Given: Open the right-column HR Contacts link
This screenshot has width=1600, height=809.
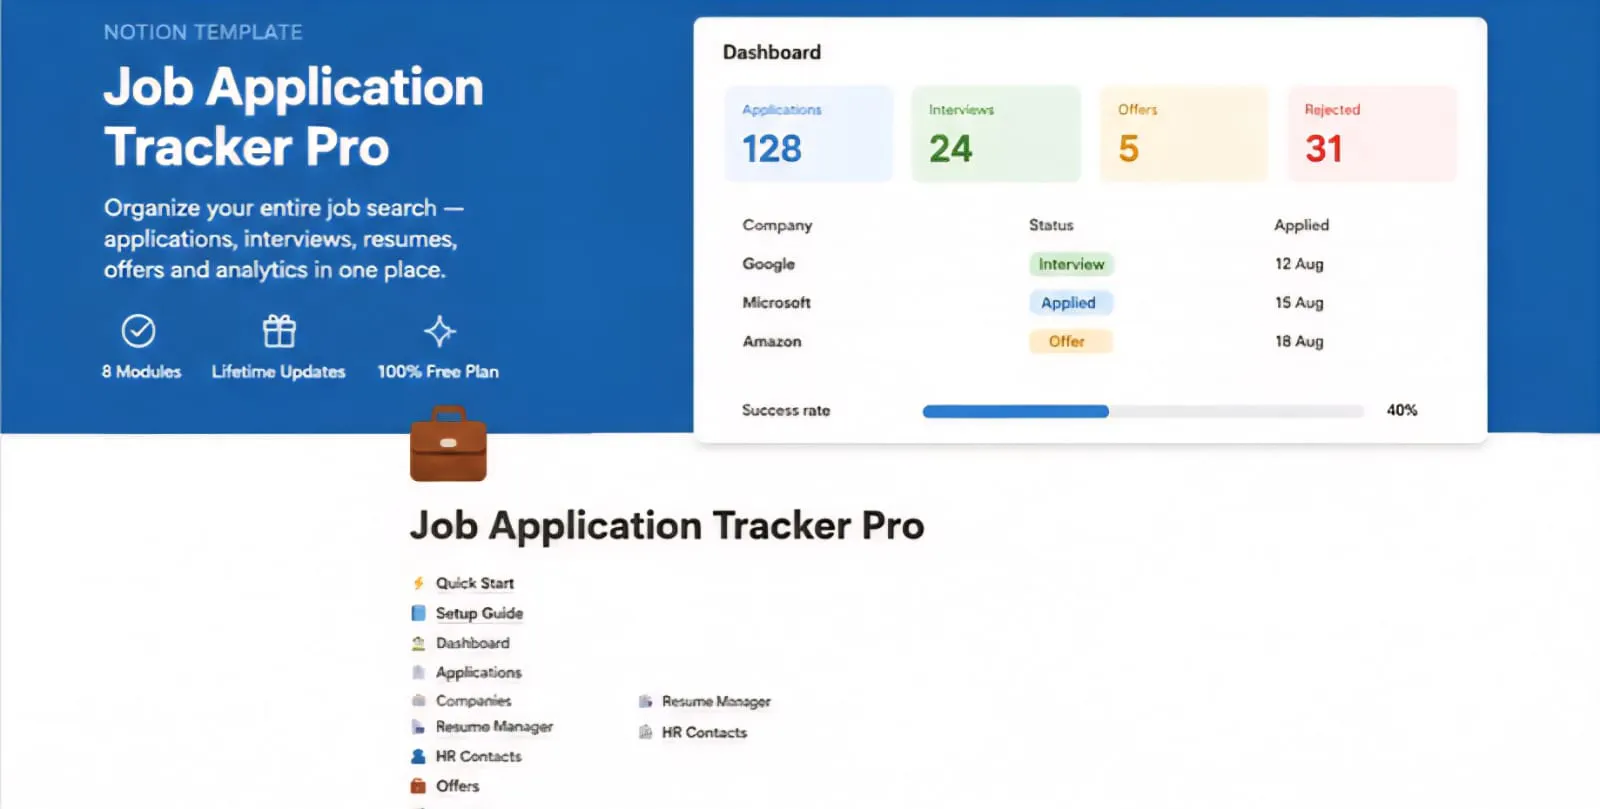Looking at the screenshot, I should pos(704,732).
